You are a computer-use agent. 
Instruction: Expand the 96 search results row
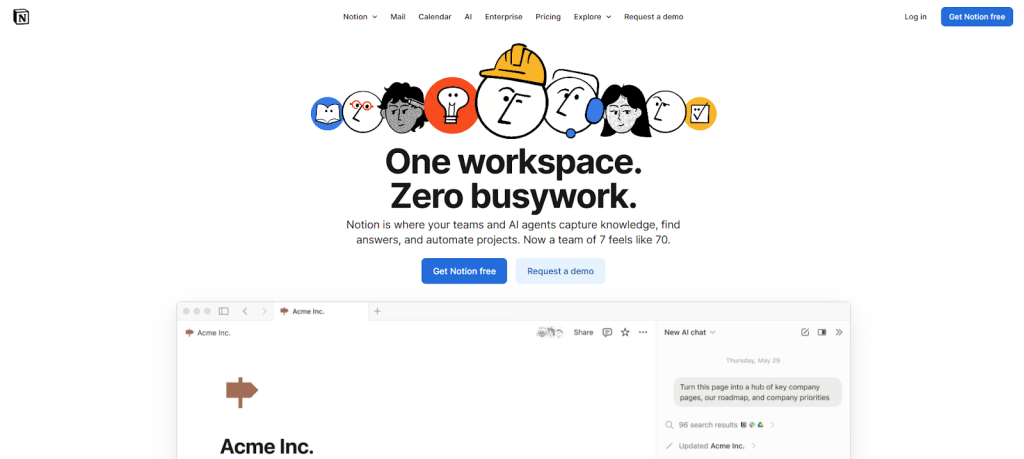(x=720, y=425)
